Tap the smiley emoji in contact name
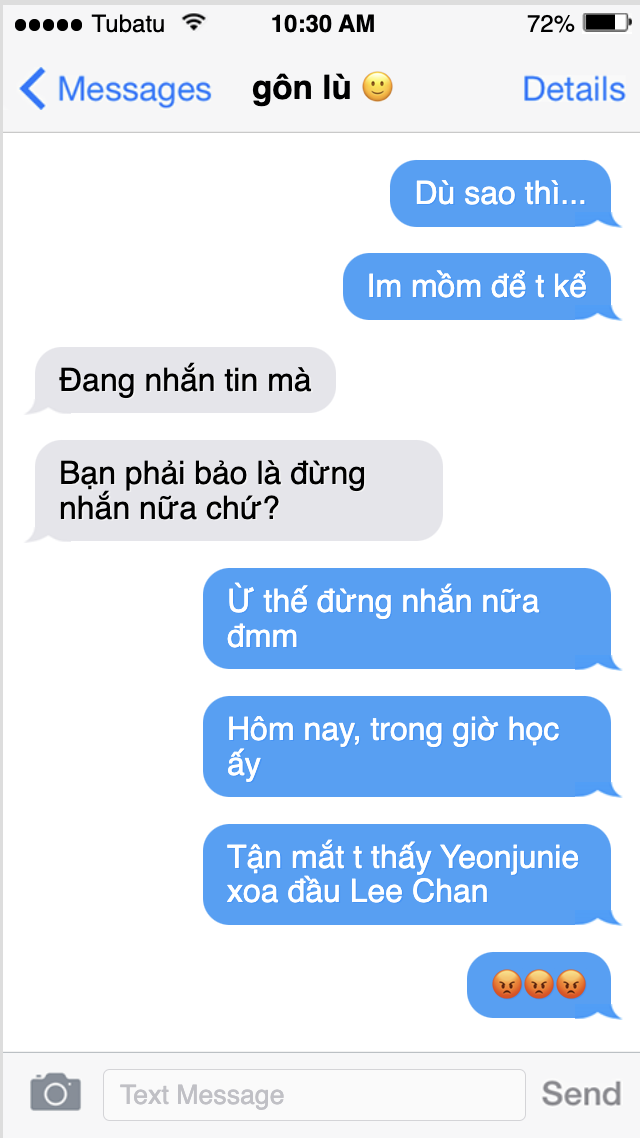Viewport: 640px width, 1138px height. tap(377, 88)
